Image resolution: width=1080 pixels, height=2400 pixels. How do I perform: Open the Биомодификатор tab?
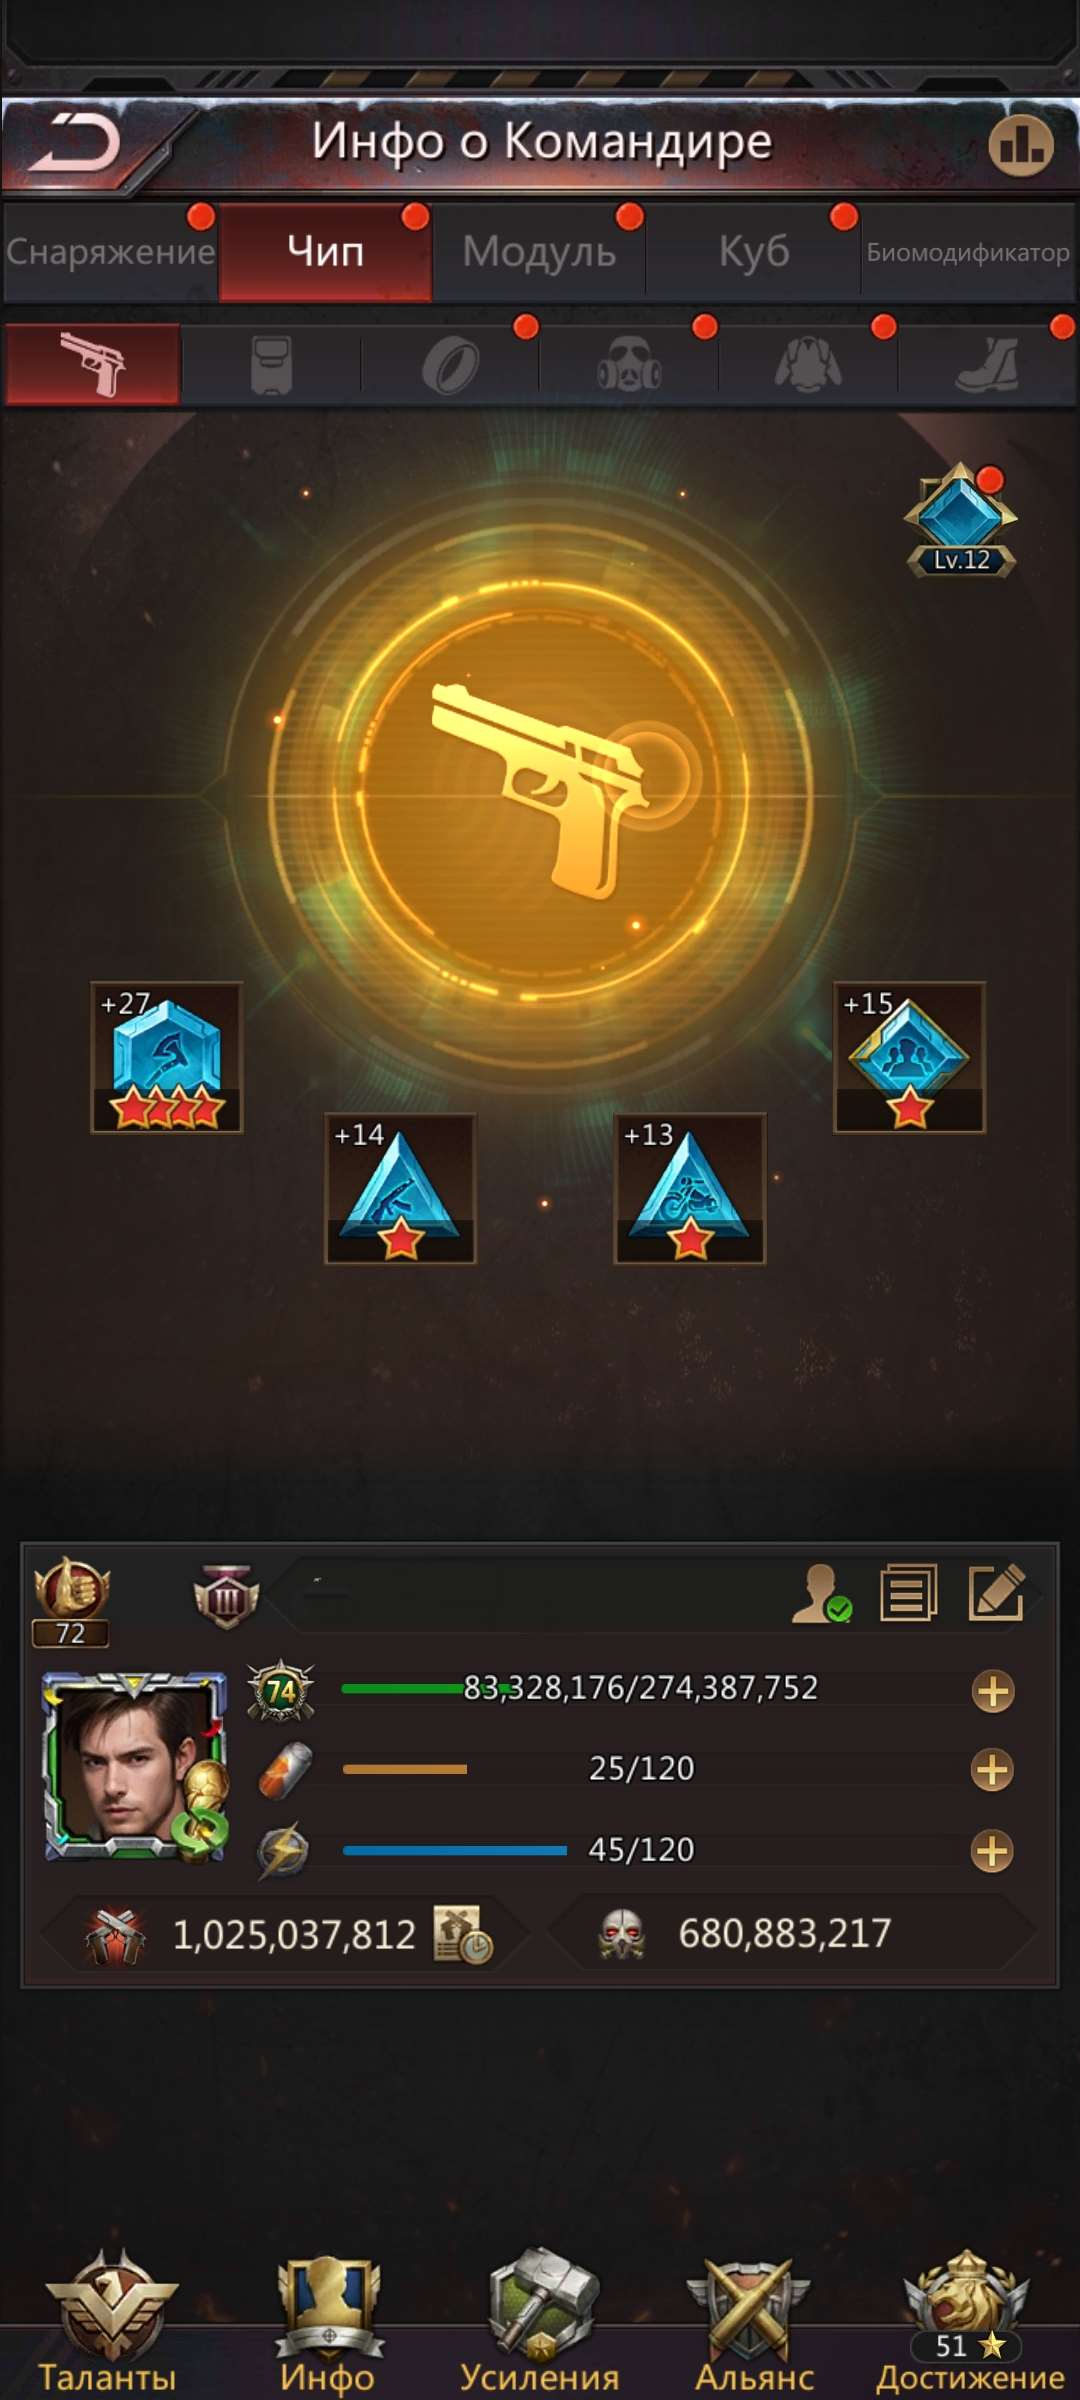968,252
